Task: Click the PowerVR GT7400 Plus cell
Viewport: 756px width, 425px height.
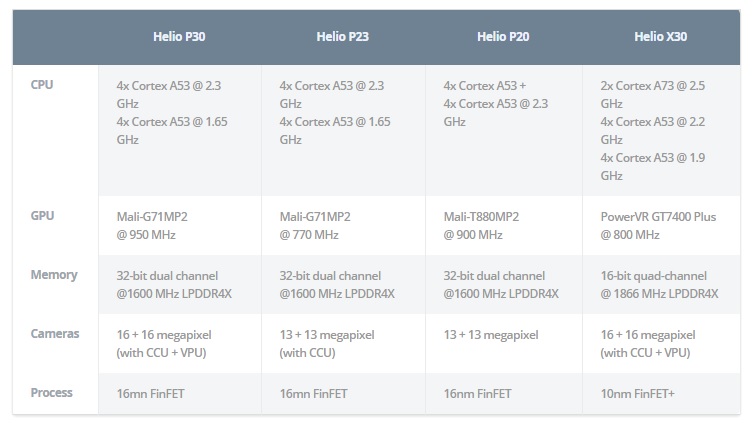Action: coord(656,224)
